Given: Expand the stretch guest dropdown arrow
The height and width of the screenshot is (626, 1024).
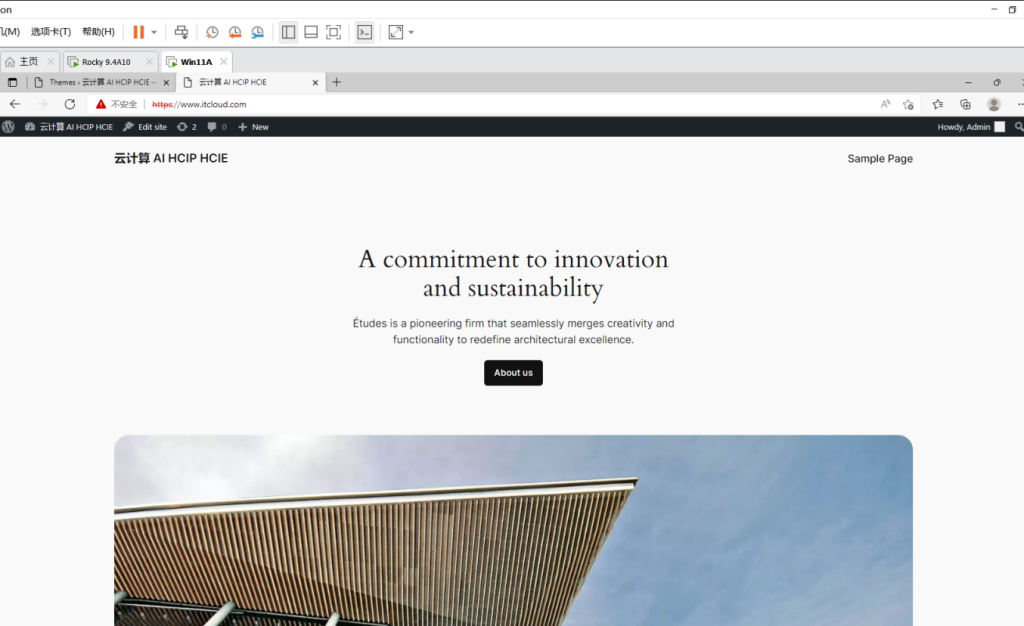Looking at the screenshot, I should (411, 32).
